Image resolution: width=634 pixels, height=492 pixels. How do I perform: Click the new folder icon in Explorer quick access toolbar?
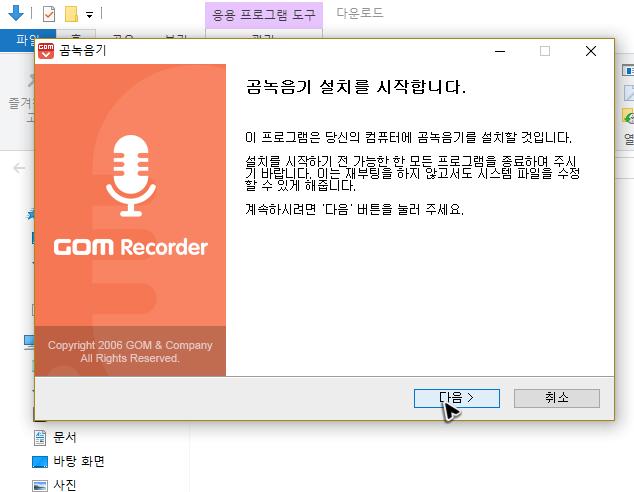[x=71, y=14]
